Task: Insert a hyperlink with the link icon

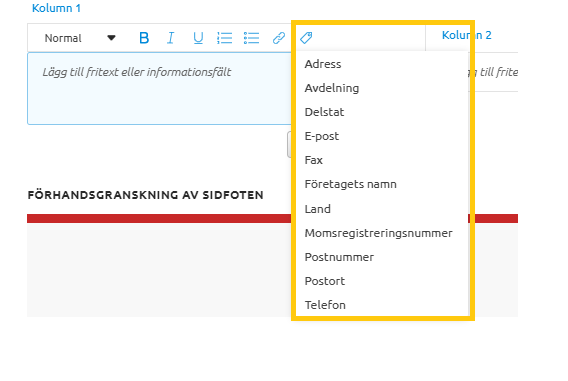Action: (x=279, y=38)
